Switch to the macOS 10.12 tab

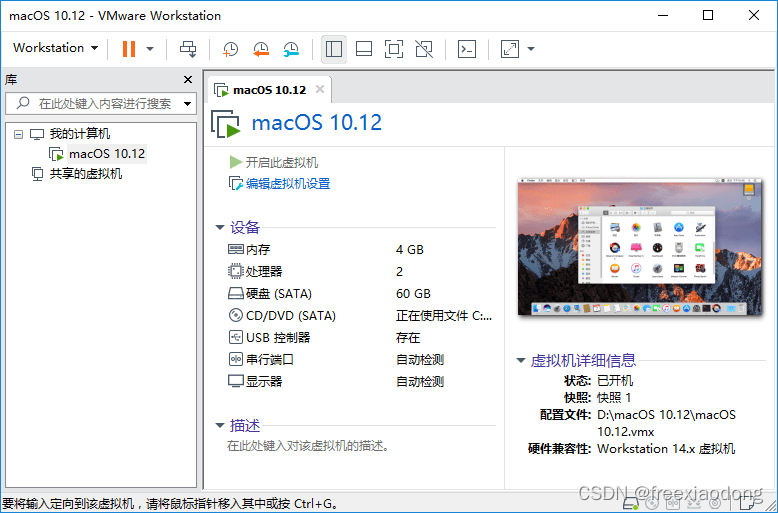coord(269,90)
